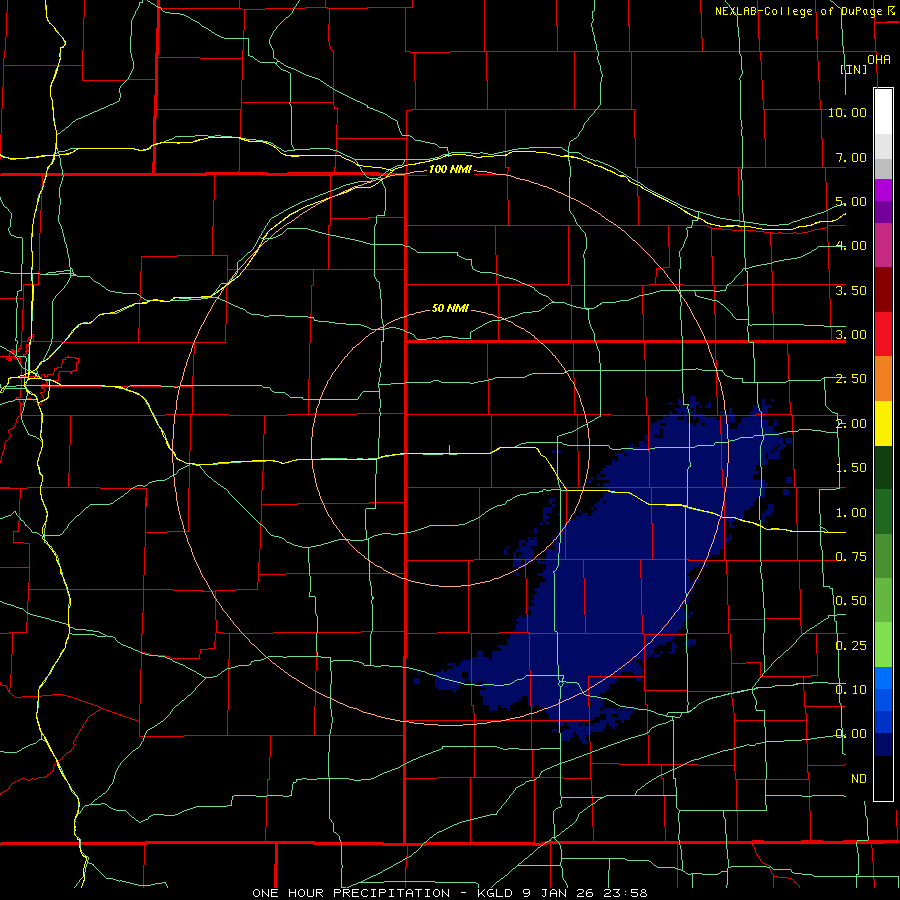Click the 0.10 scale value
This screenshot has width=900, height=900.
pos(851,689)
